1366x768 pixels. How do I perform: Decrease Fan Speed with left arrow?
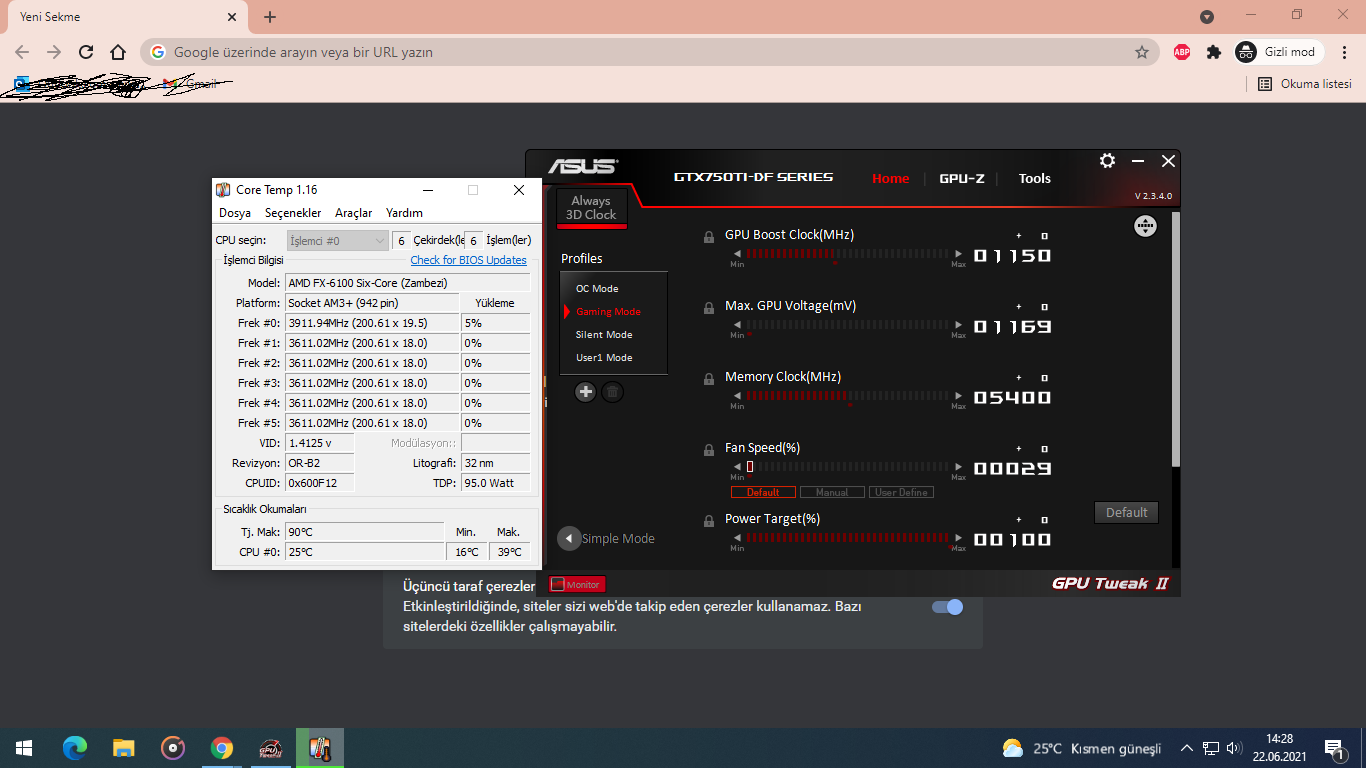point(738,467)
